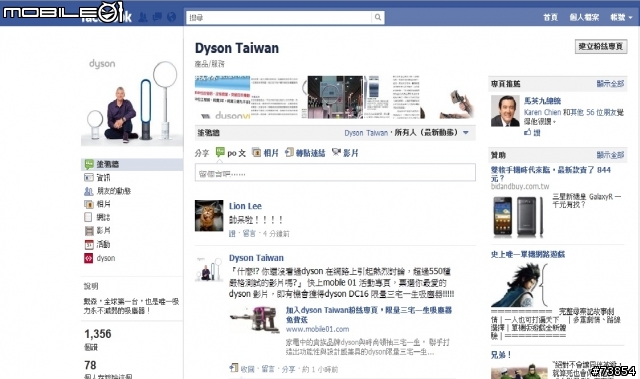Image resolution: width=640 pixels, height=379 pixels.
Task: Show all sponsored ads 顯示全部
Action: tap(610, 155)
